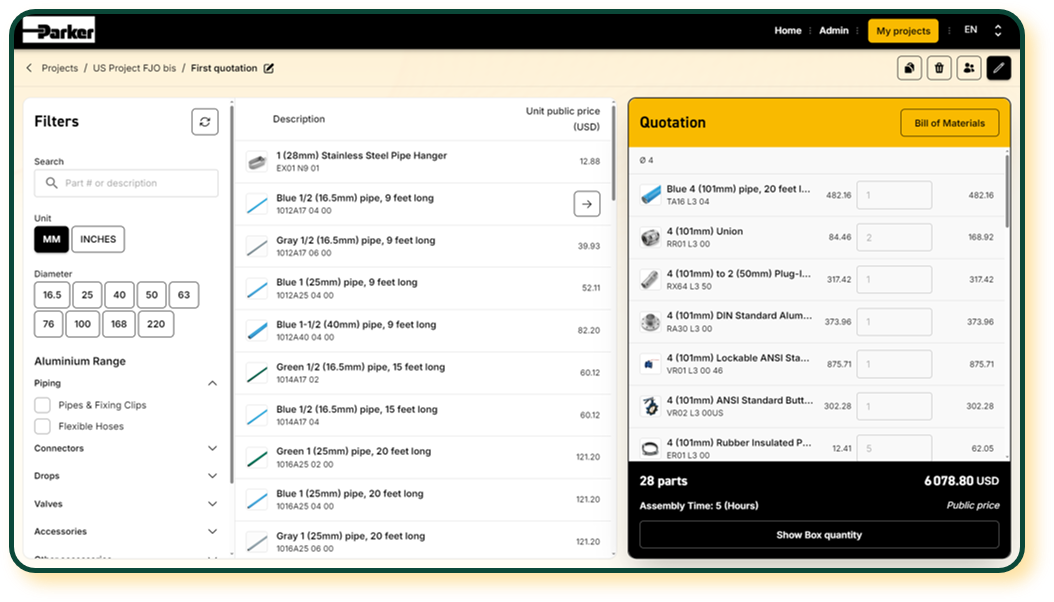Click the duplicate quotation icon
The image size is (1054, 602).
pyautogui.click(x=909, y=68)
